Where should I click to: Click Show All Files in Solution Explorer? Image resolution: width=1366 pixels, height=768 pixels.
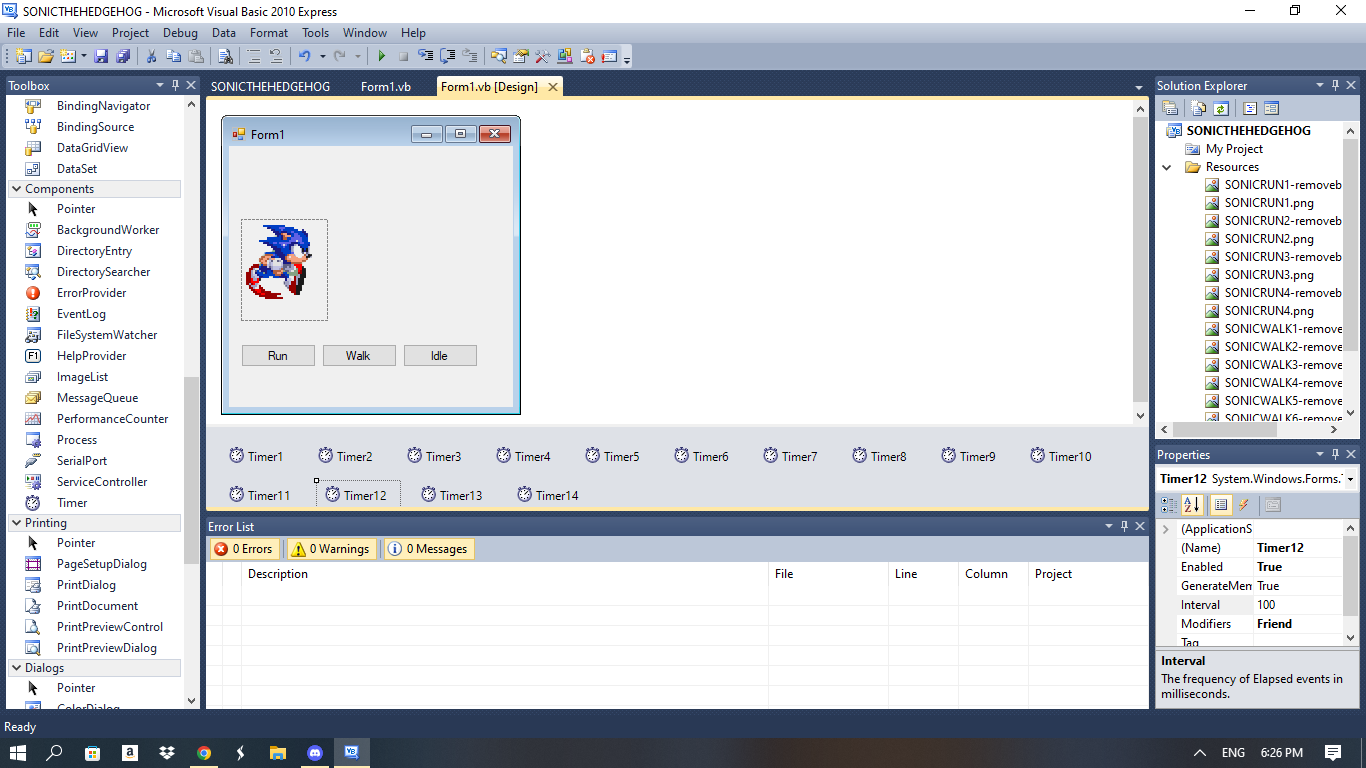(1199, 108)
